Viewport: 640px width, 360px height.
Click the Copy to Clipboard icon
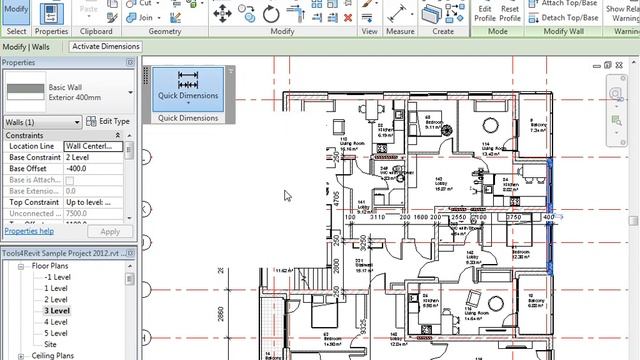pyautogui.click(x=112, y=4)
